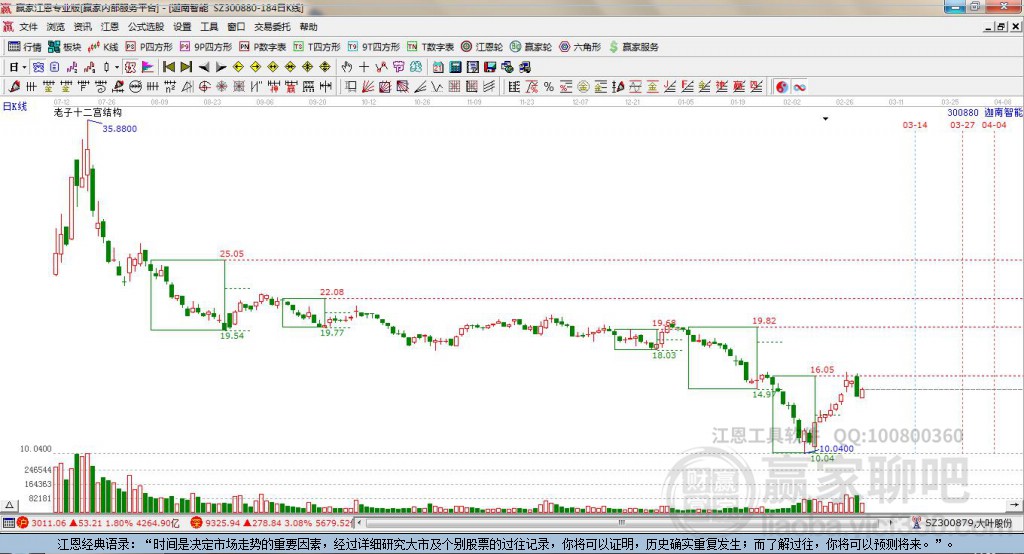The height and width of the screenshot is (554, 1024).
Task: Open the P四方形 tool
Action: [149, 46]
